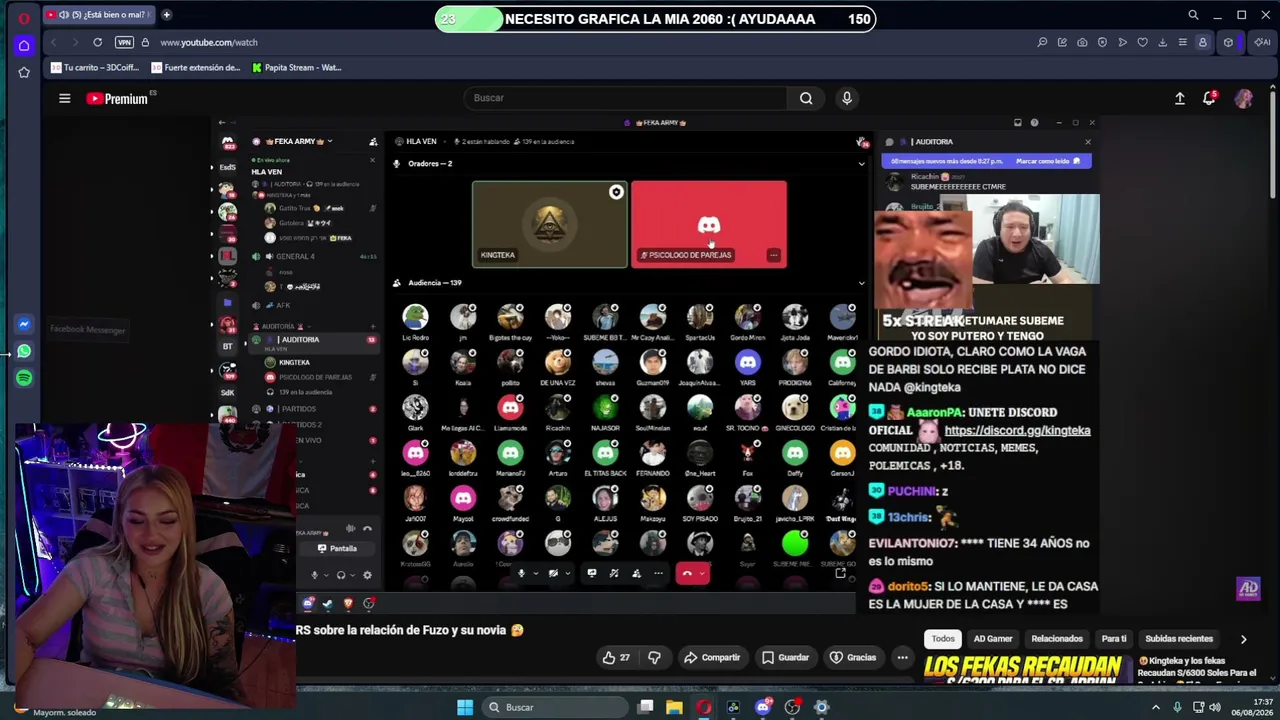
Task: Click Discord user settings gear in video
Action: point(367,575)
